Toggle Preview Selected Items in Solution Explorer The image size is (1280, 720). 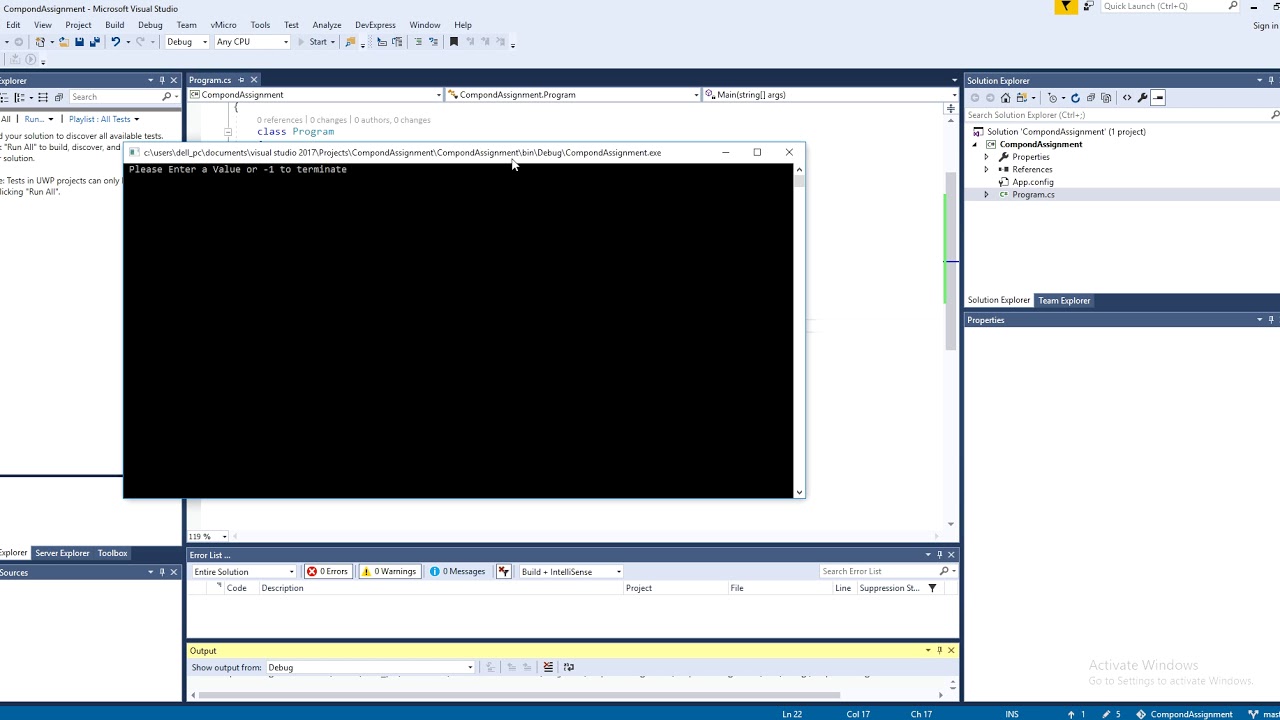[x=1158, y=98]
